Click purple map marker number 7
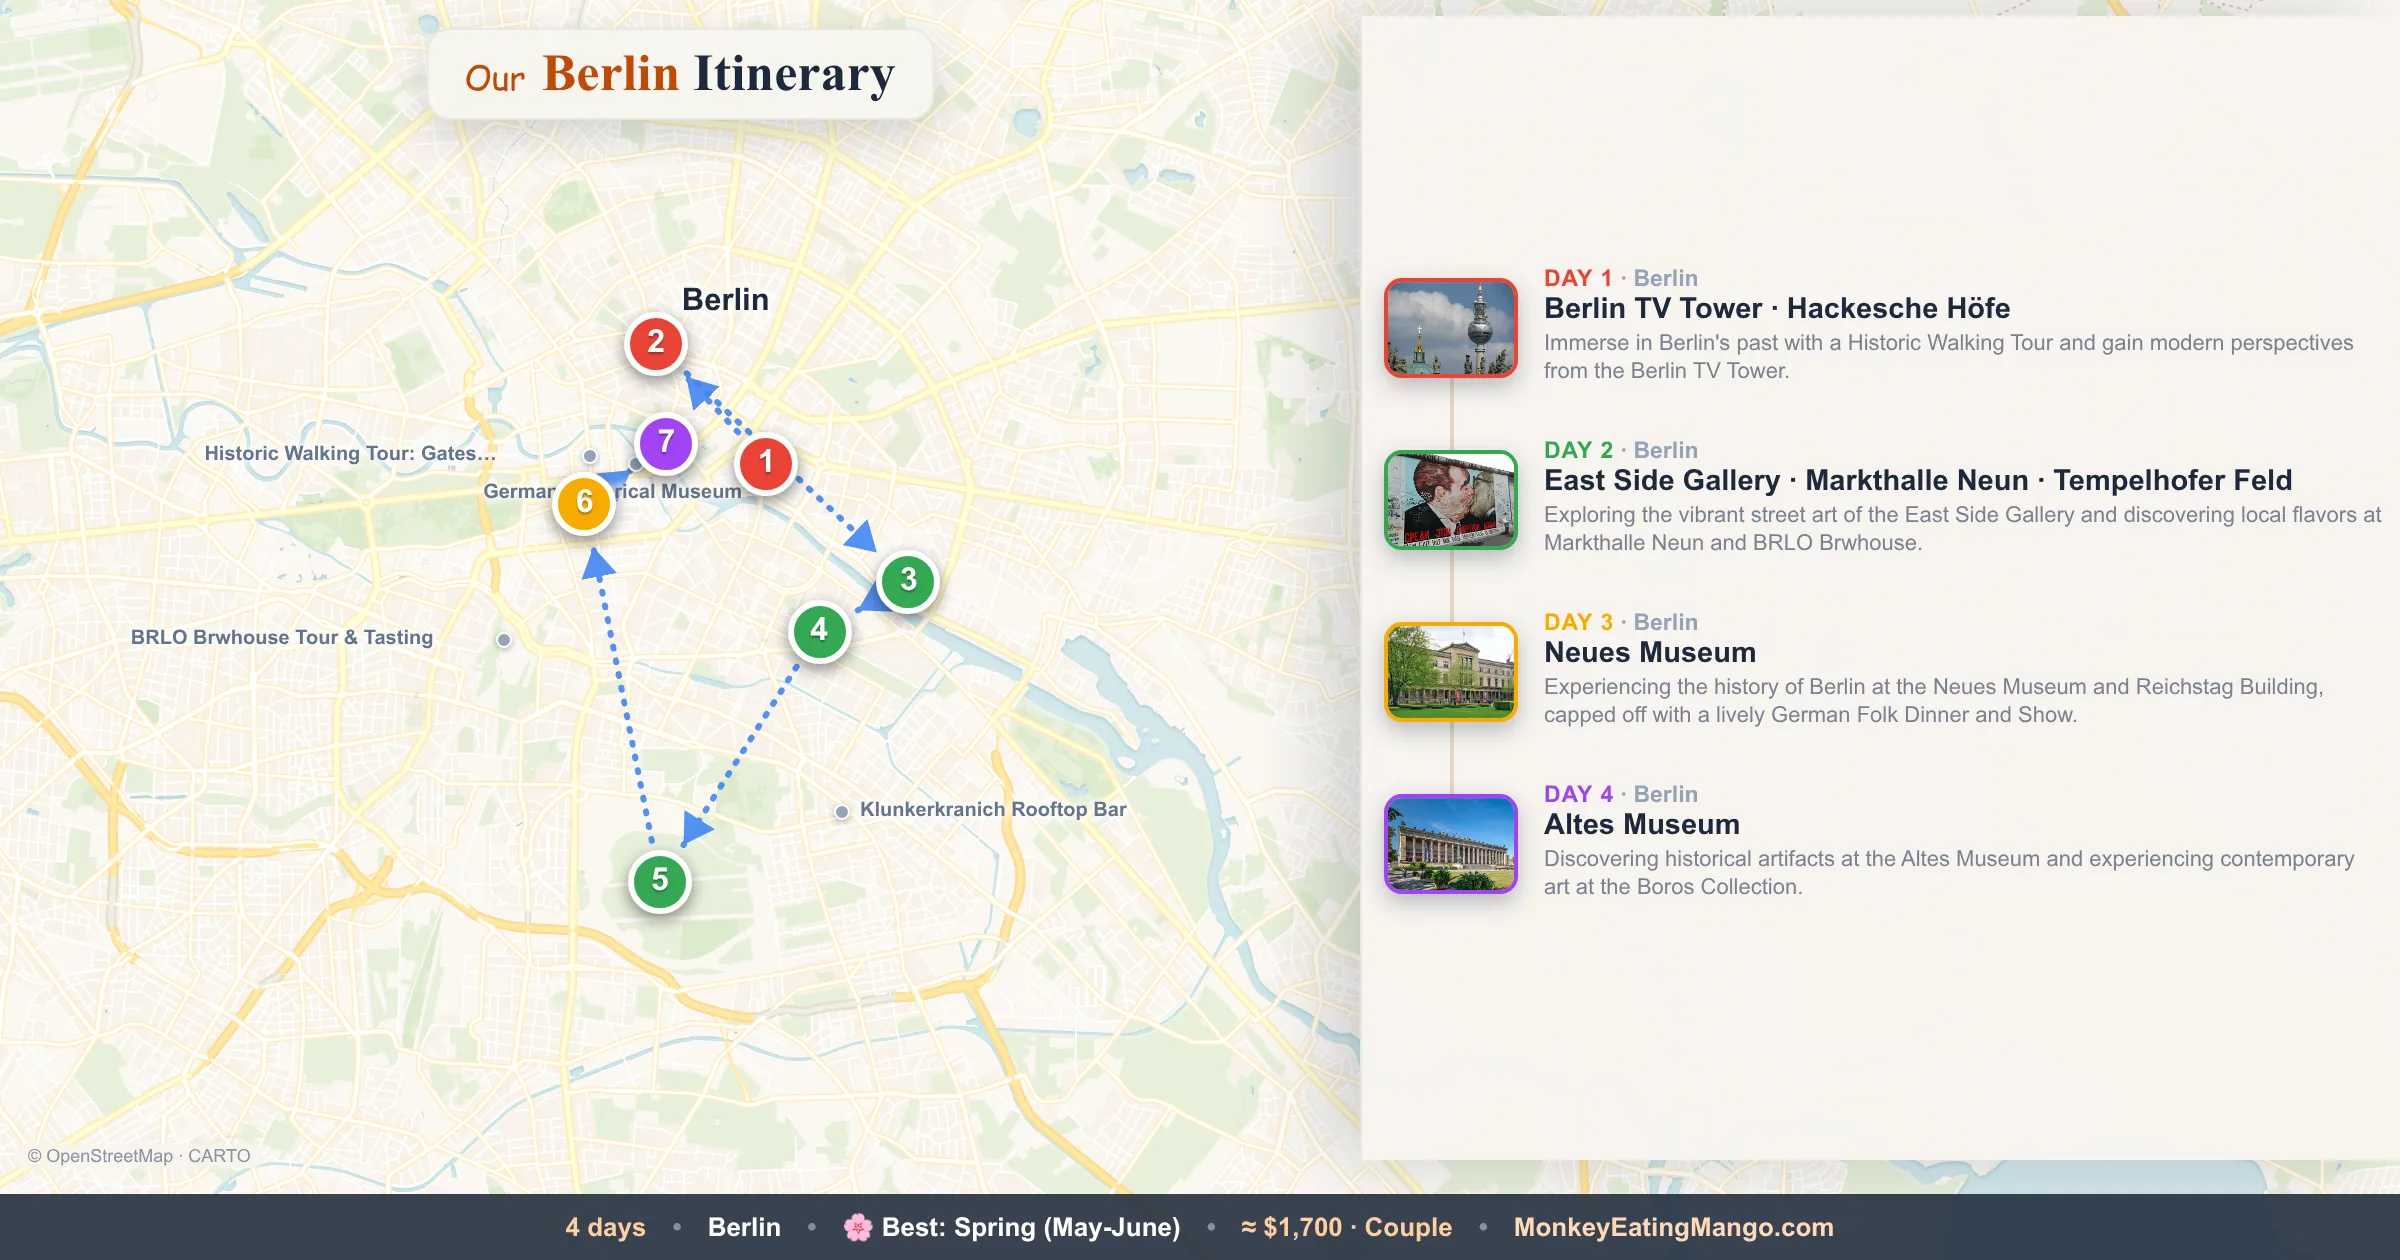The width and height of the screenshot is (2400, 1260). (x=666, y=442)
